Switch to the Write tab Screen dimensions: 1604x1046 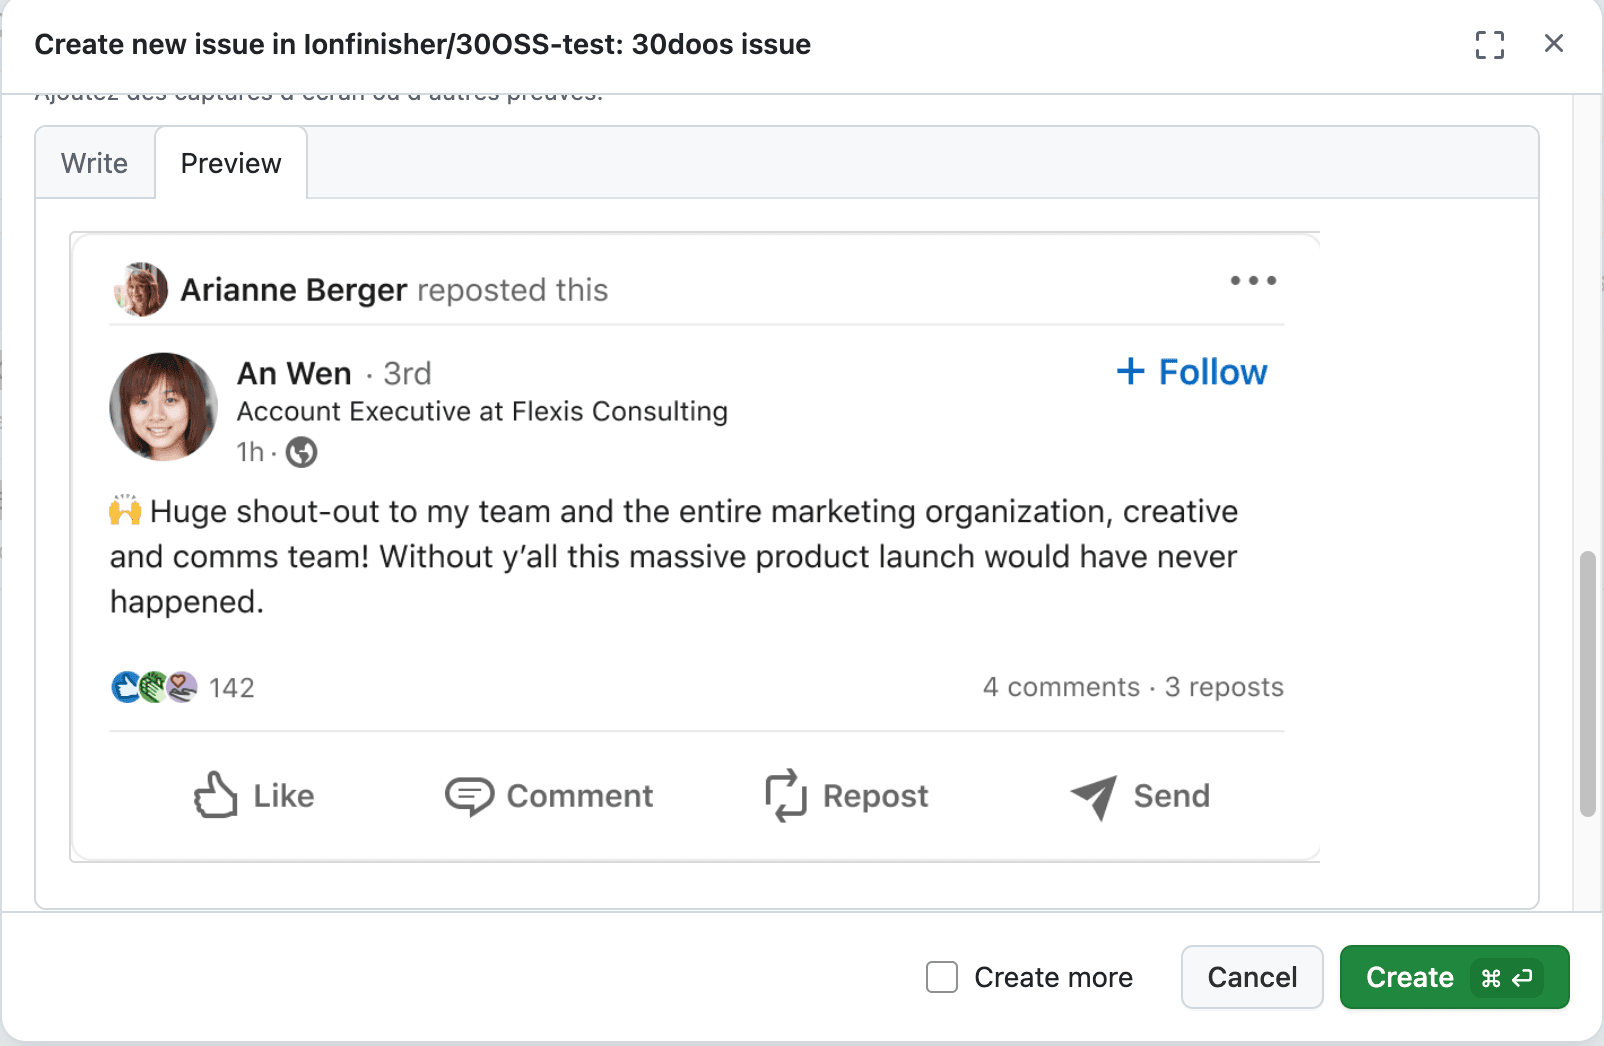tap(94, 163)
